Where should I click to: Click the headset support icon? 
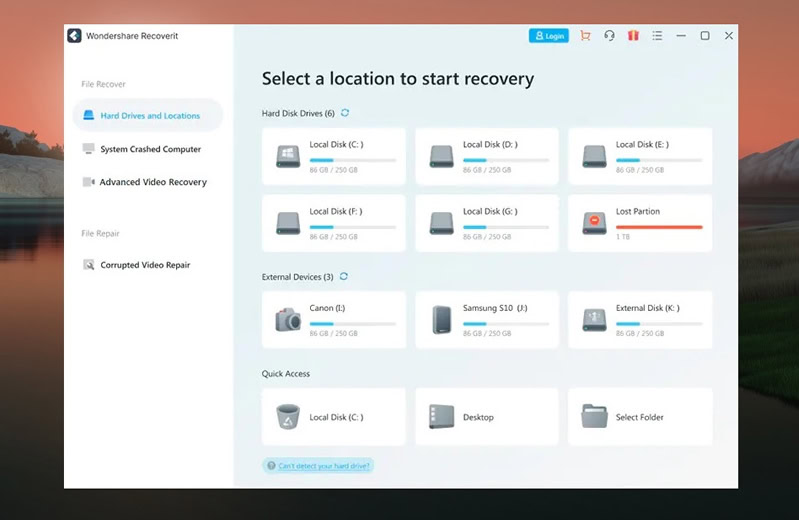[609, 36]
